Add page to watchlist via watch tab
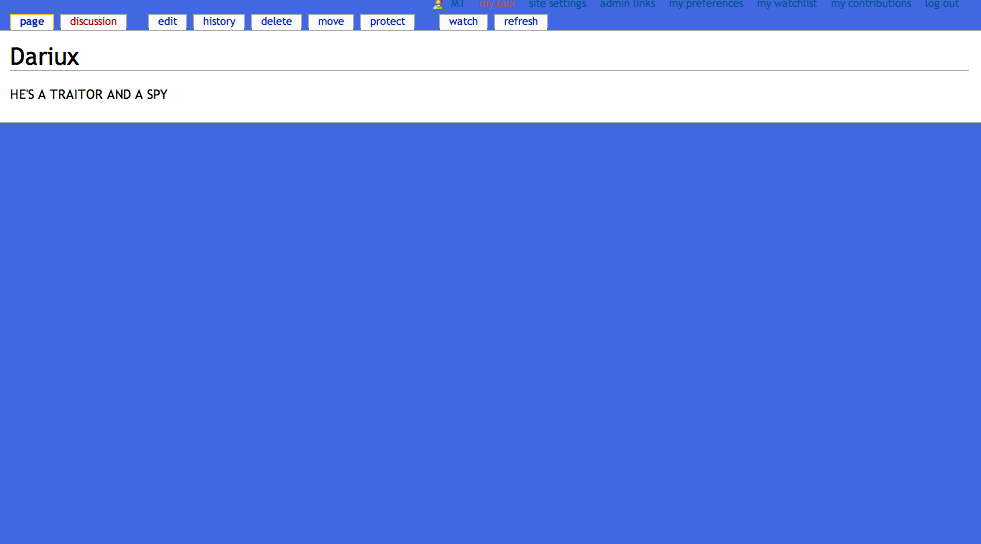Screen dimensions: 981x544 [463, 22]
